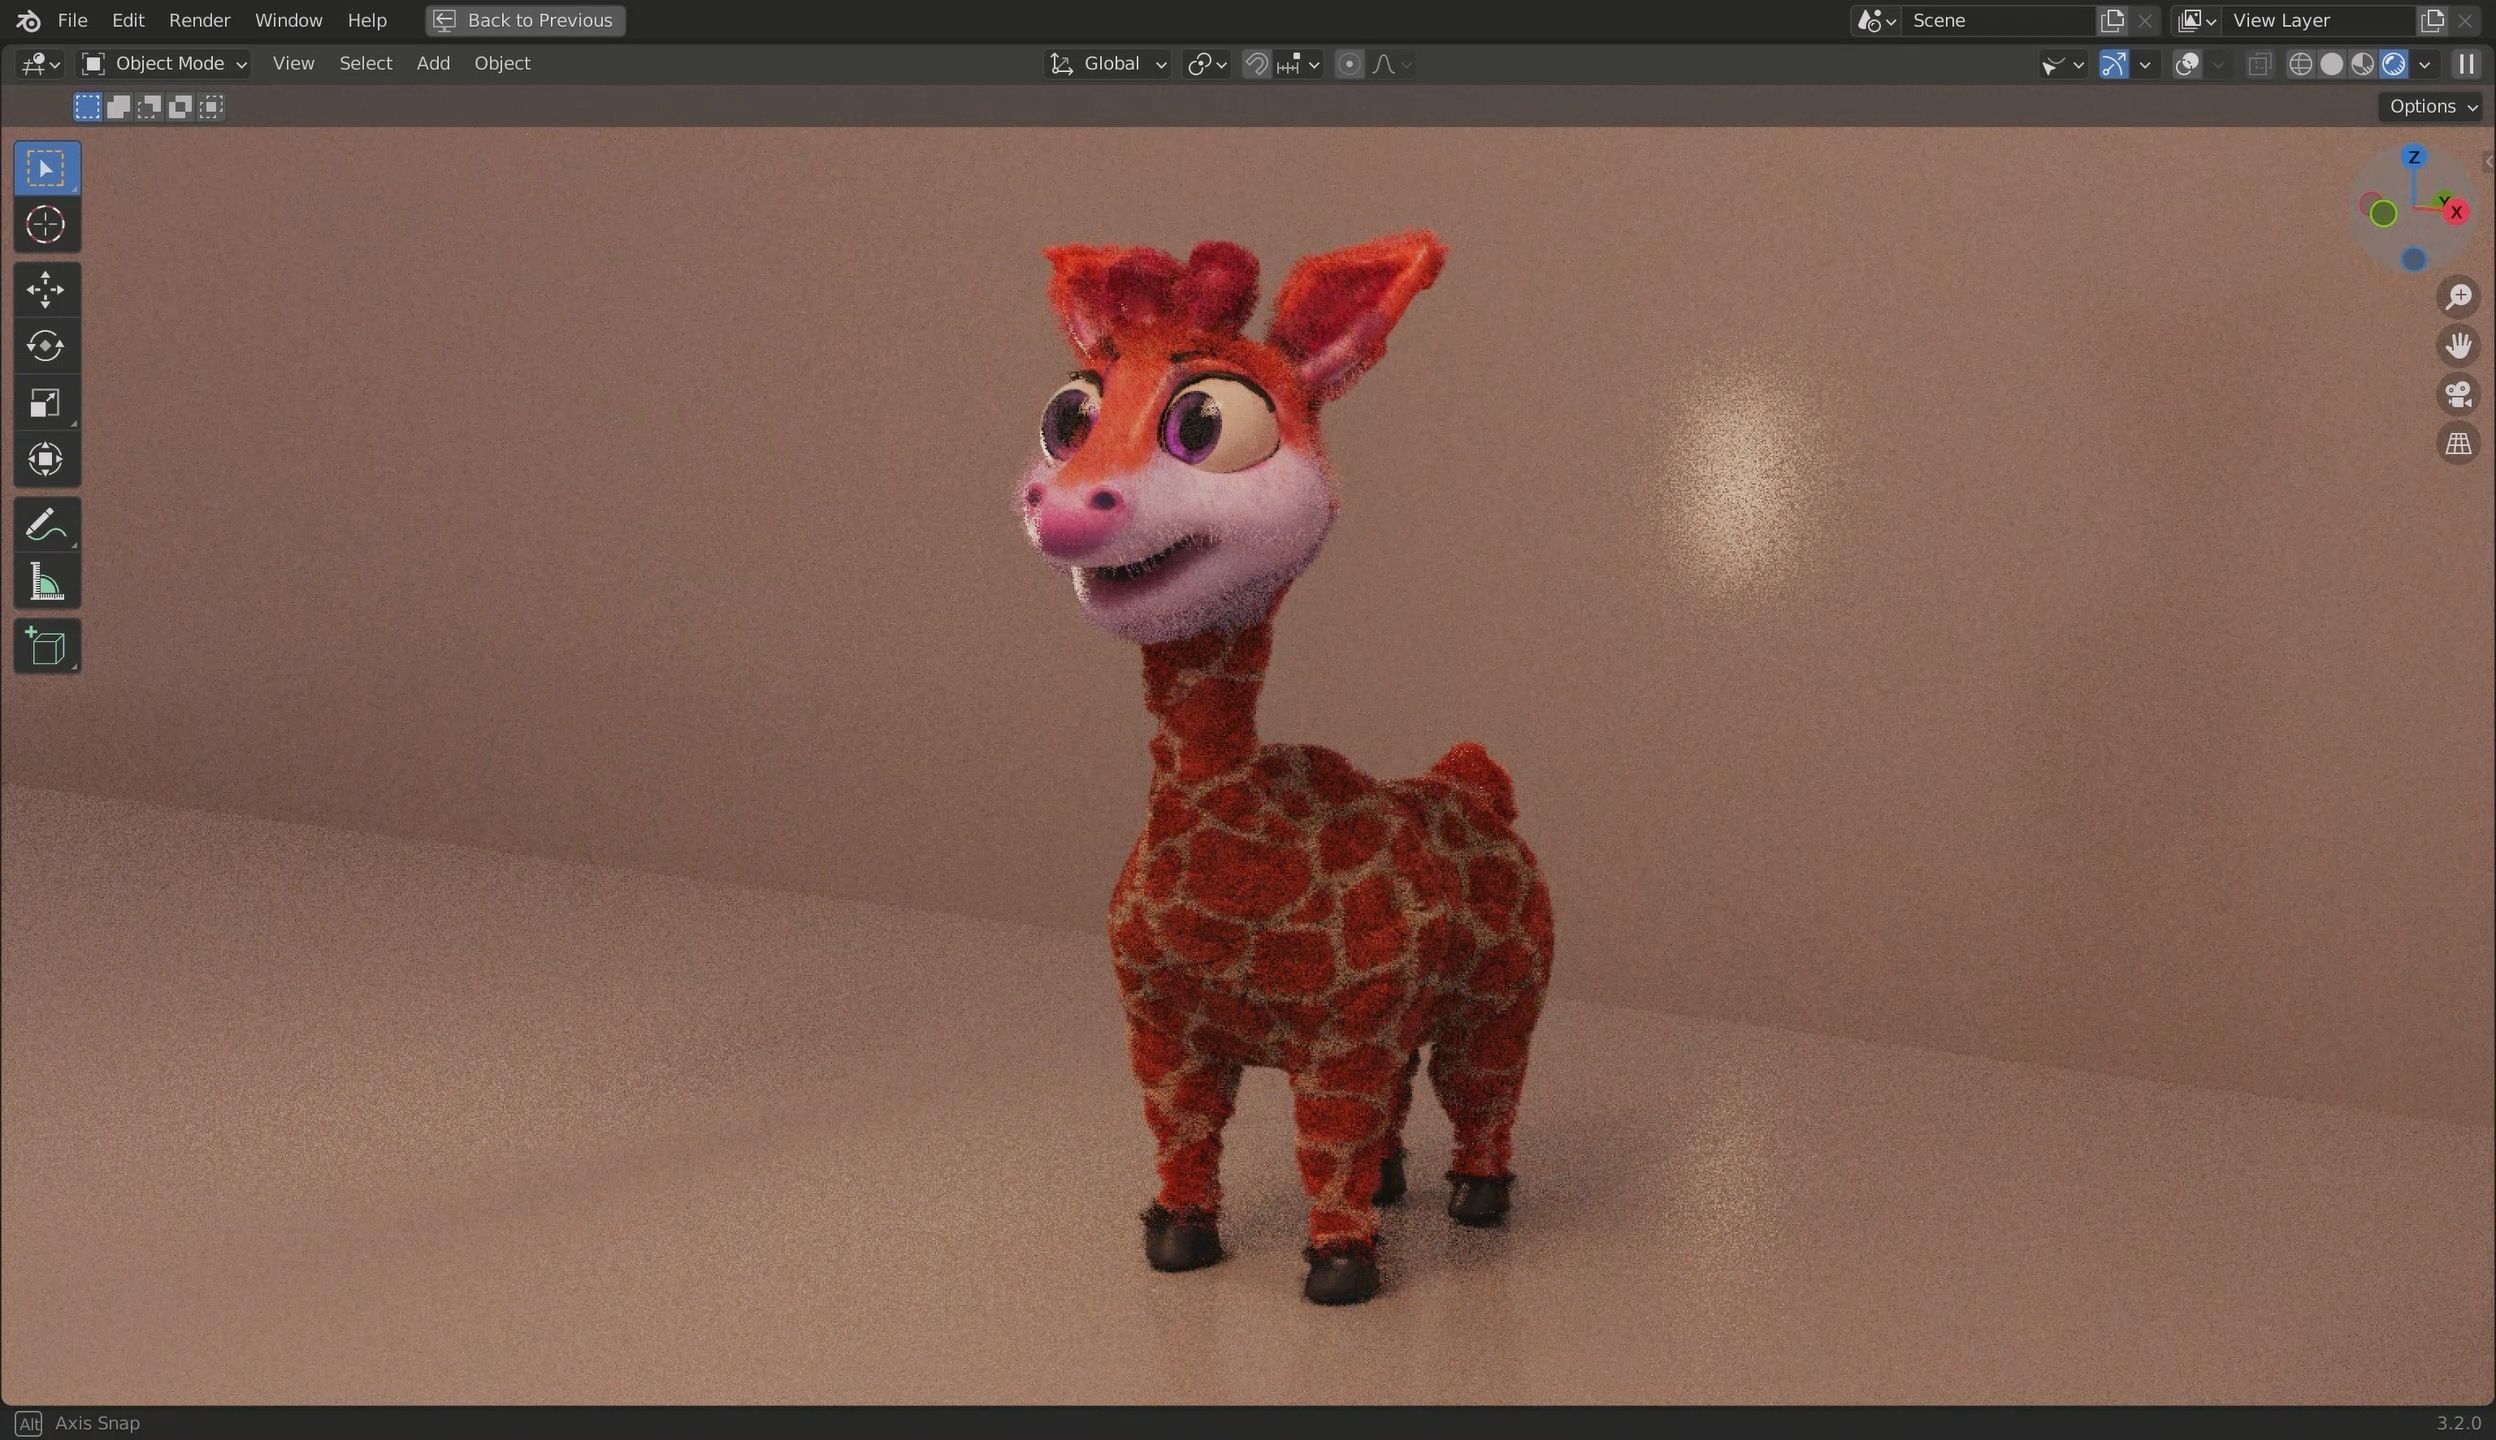
Task: Open the Edit menu
Action: coord(128,20)
